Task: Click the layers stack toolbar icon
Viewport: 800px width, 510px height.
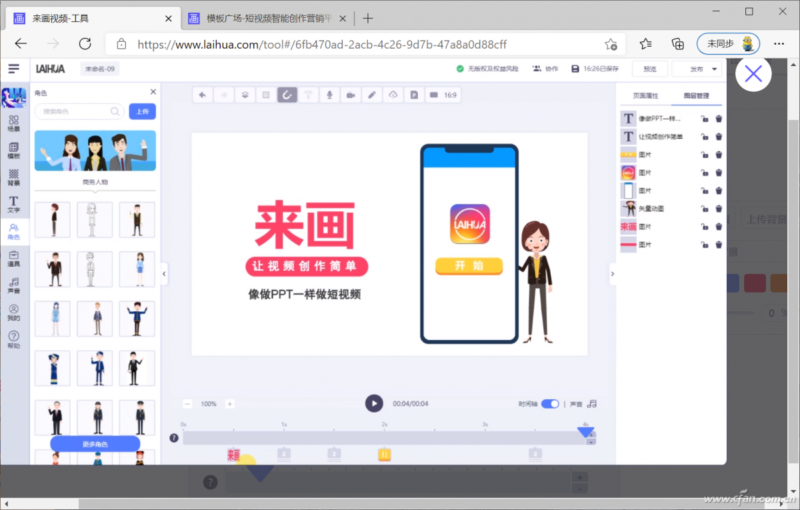Action: click(x=245, y=95)
